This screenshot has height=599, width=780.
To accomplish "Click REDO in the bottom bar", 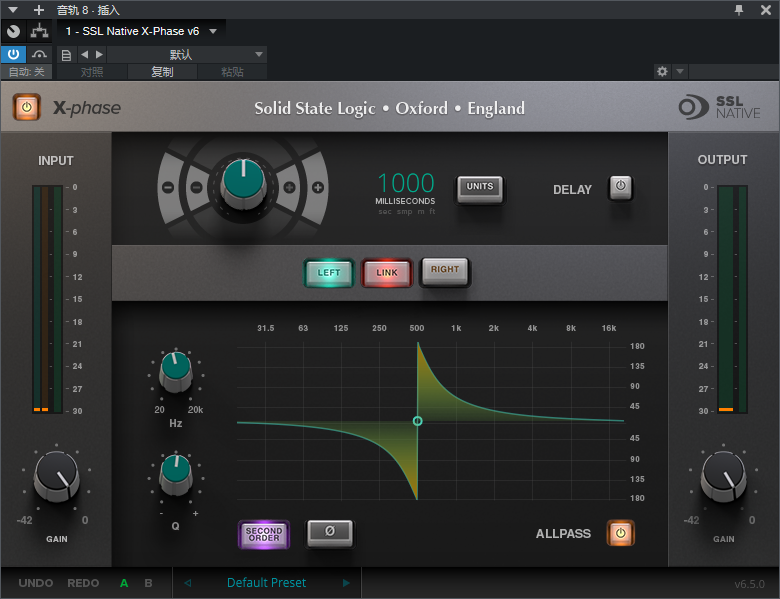I will (83, 583).
